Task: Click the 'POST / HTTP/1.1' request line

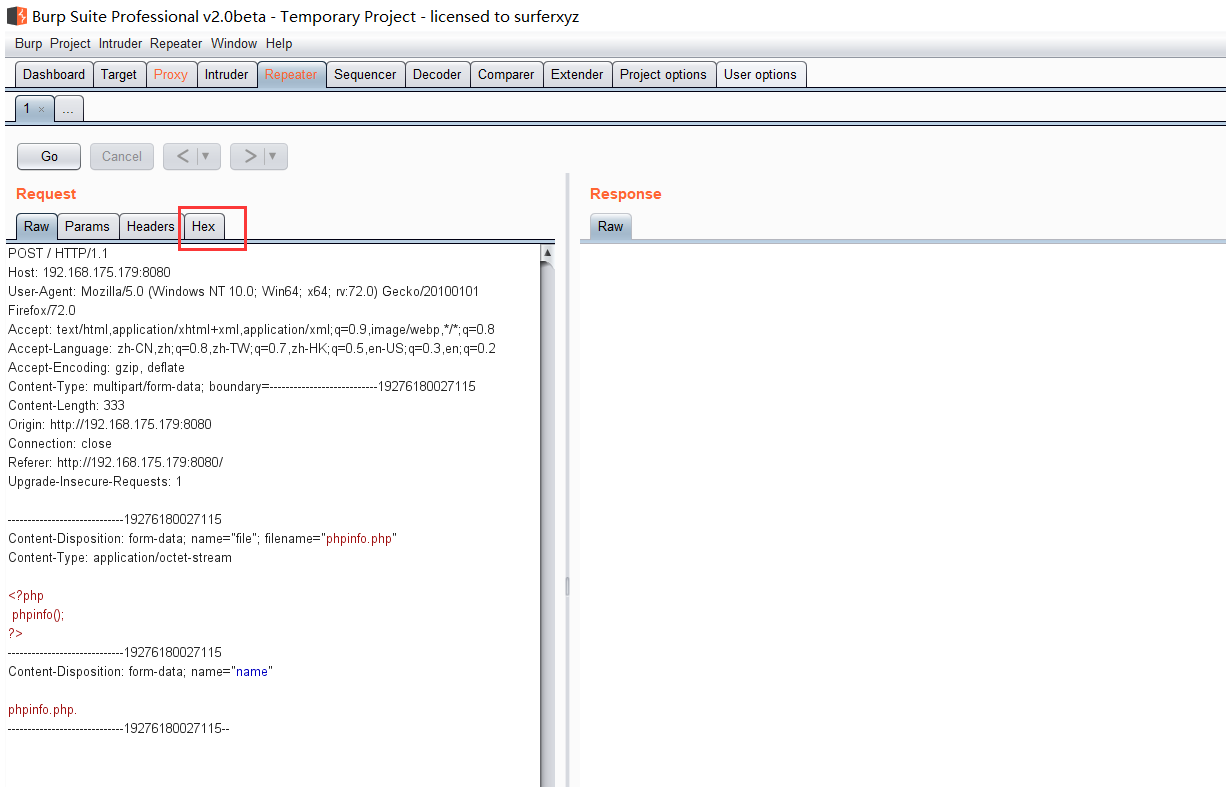Action: click(58, 254)
